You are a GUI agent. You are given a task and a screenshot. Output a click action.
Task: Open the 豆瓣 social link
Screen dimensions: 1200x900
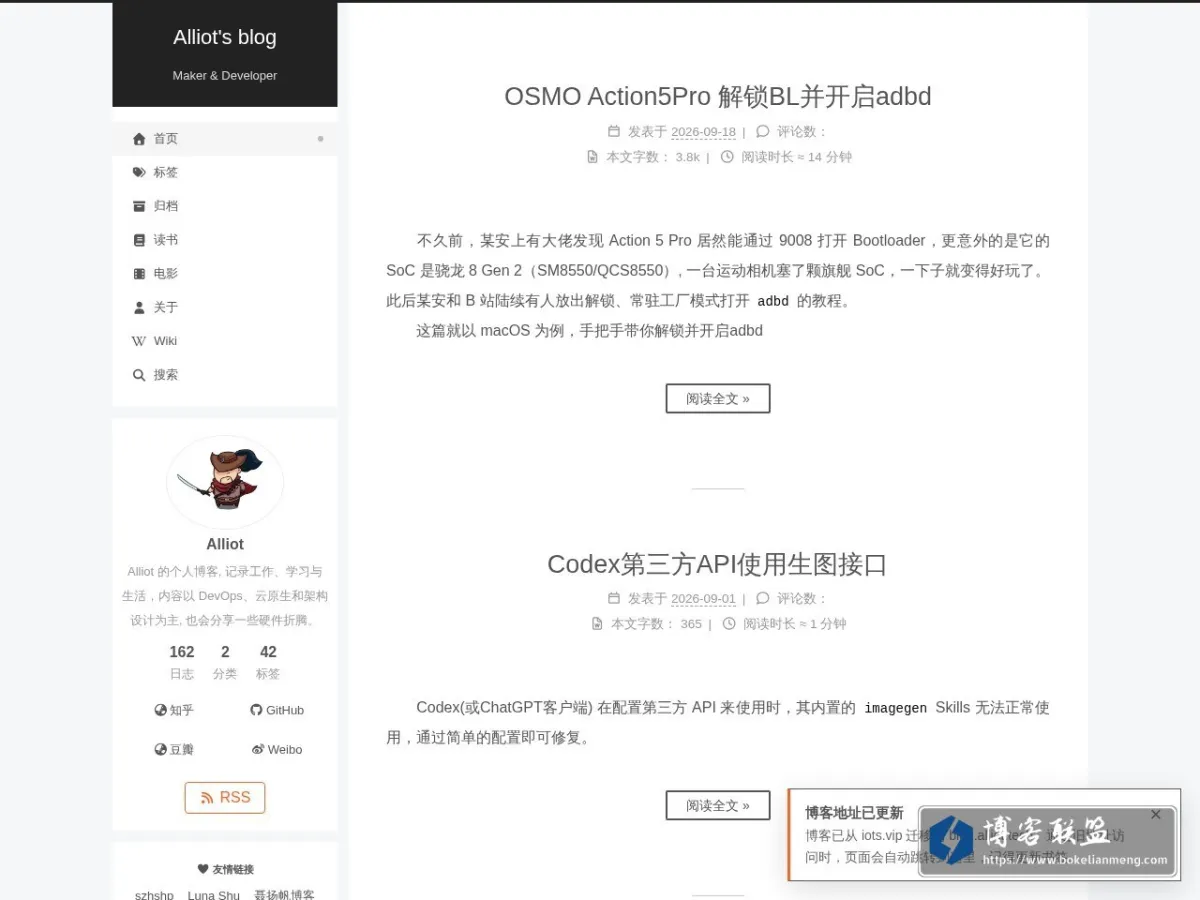click(x=174, y=749)
